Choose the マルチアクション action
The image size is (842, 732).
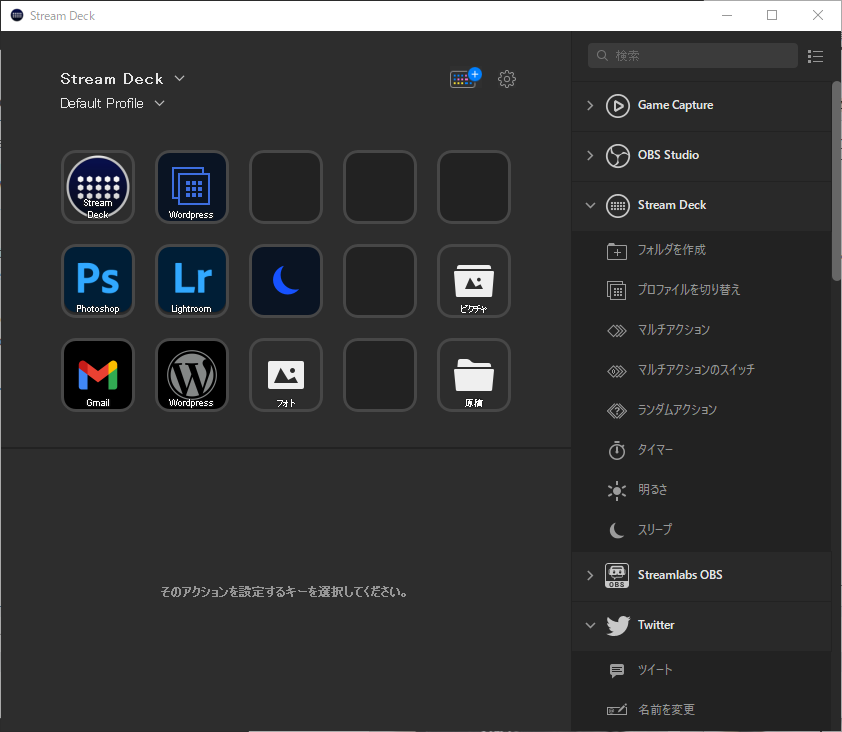tap(701, 330)
